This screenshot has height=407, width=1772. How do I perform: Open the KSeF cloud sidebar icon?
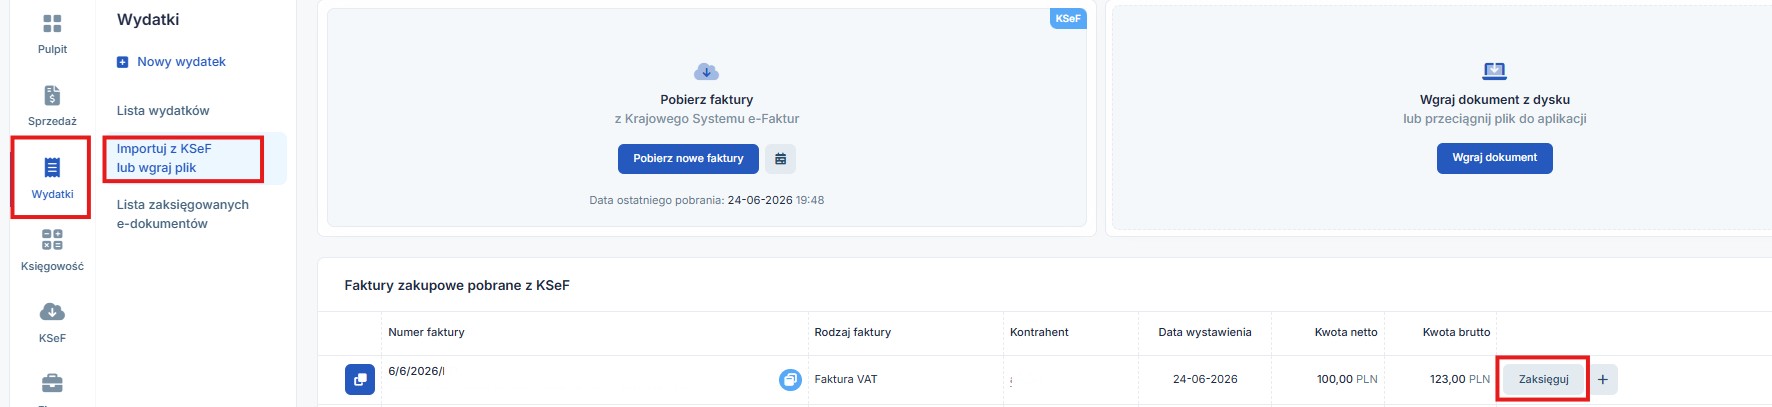coord(52,312)
